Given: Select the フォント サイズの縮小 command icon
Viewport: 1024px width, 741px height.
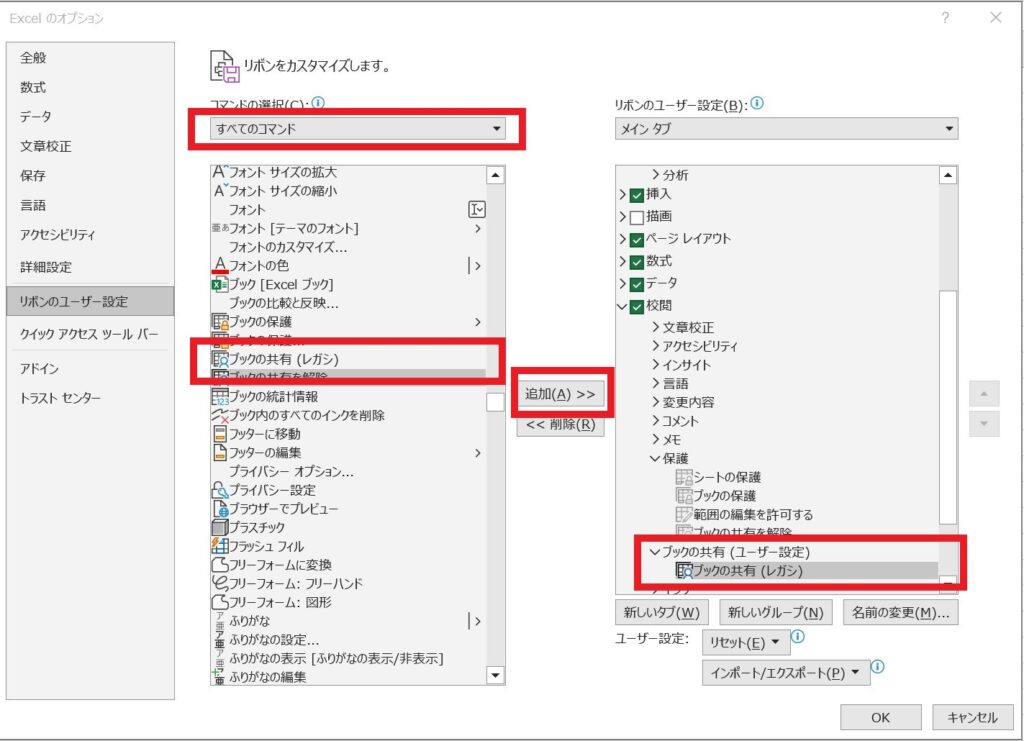Looking at the screenshot, I should pyautogui.click(x=220, y=191).
